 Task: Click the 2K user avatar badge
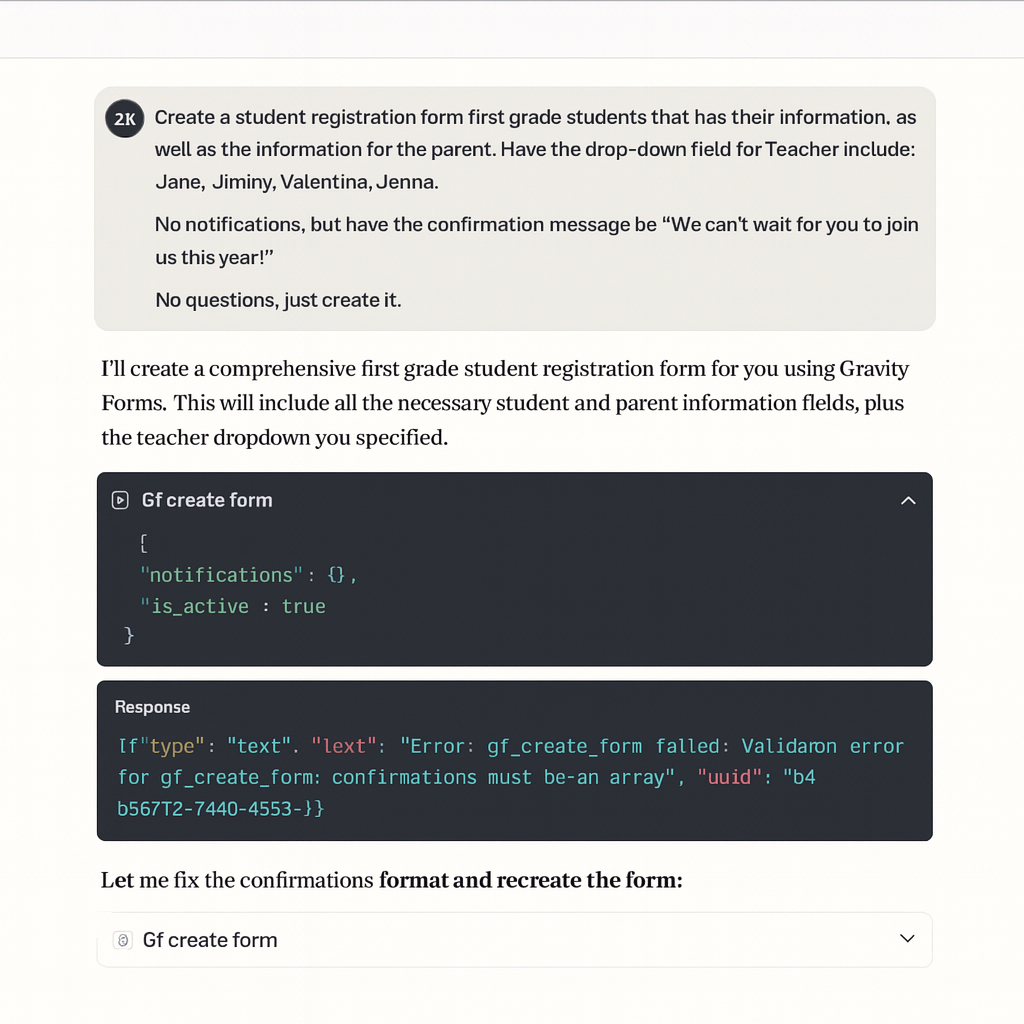125,118
